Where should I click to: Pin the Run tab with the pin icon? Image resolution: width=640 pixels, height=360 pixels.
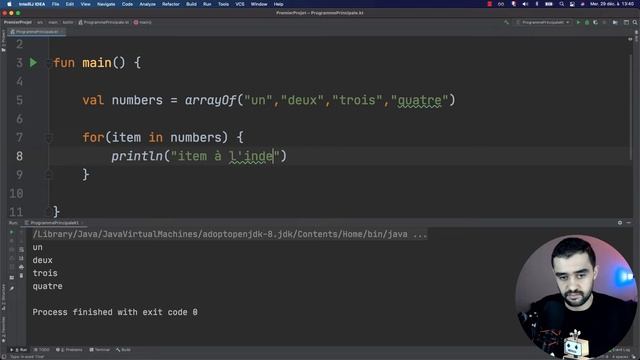(12, 289)
